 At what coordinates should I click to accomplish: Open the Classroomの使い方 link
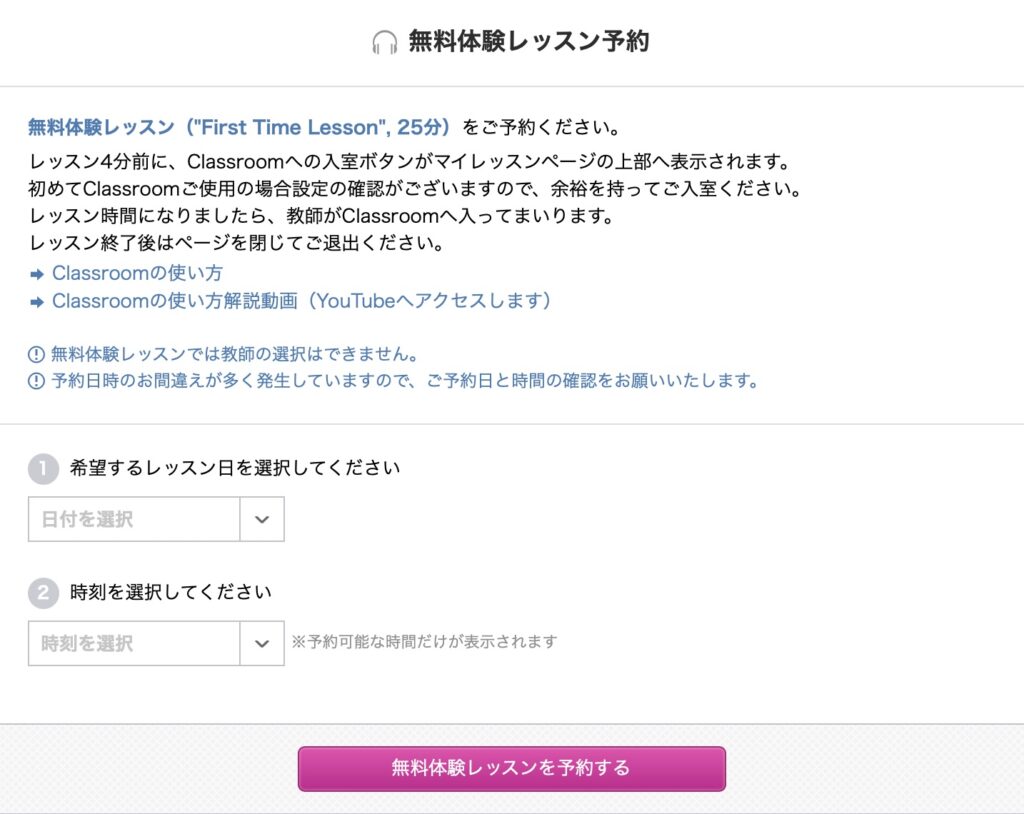[x=138, y=273]
